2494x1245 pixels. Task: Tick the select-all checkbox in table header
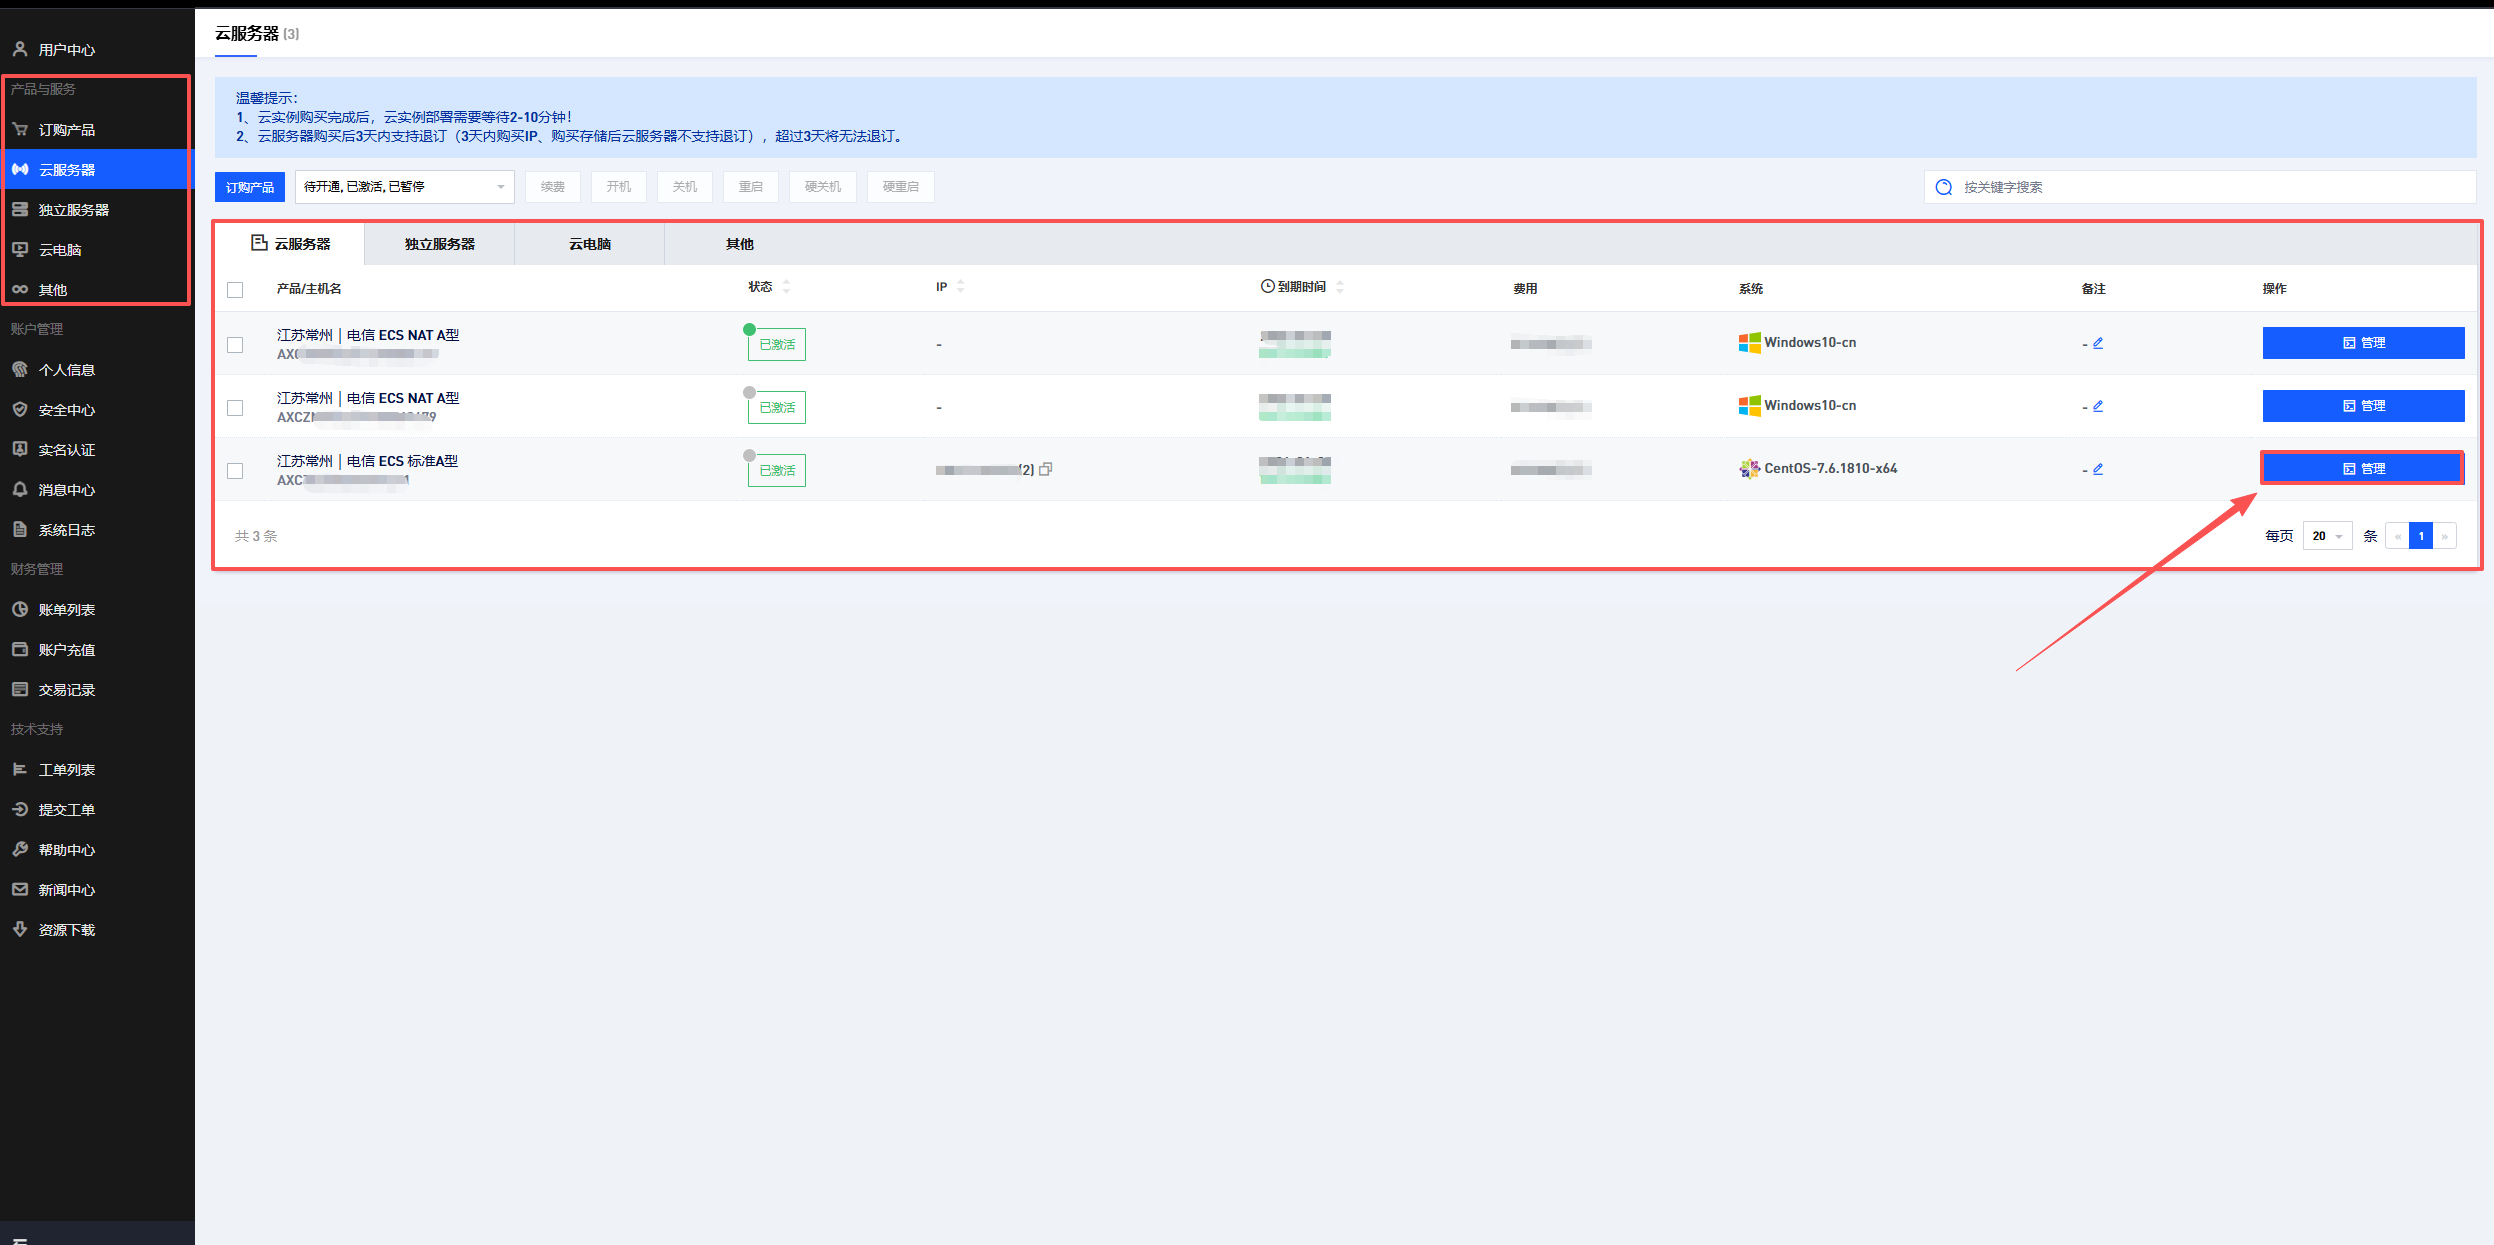pos(235,290)
